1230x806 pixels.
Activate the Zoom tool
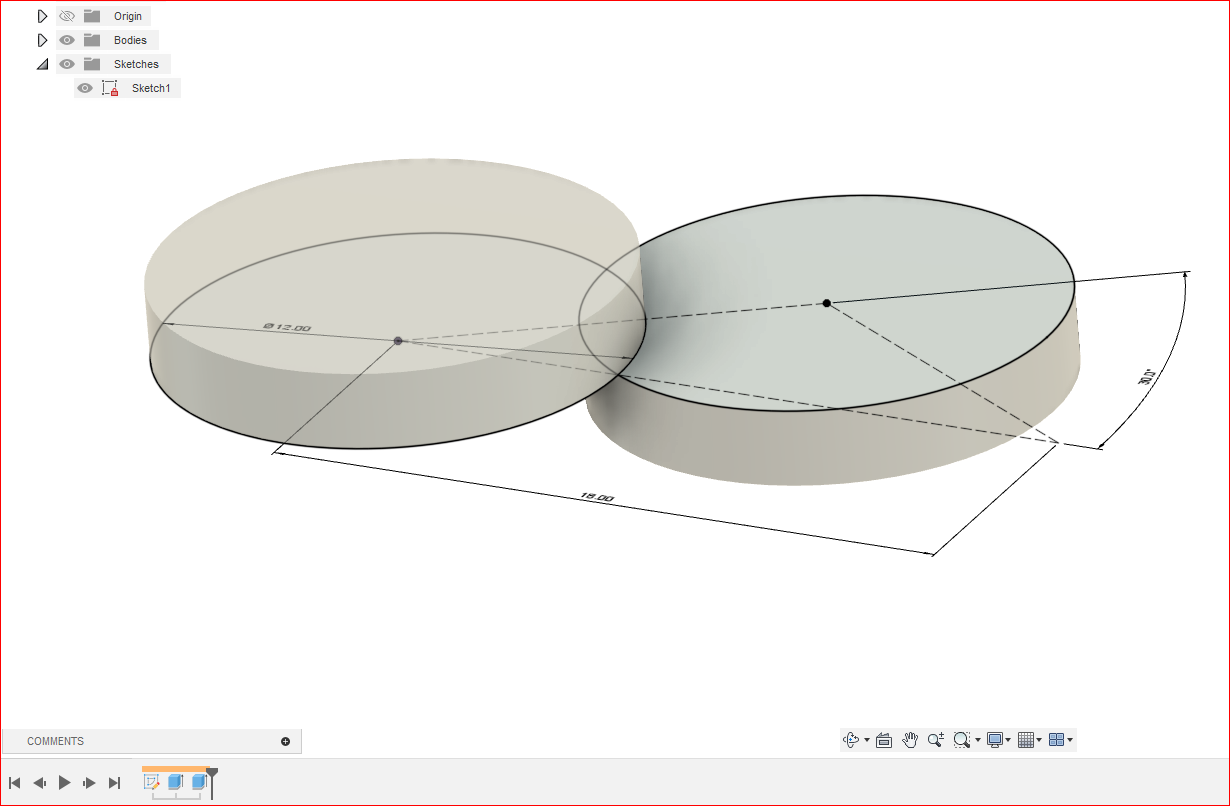point(935,740)
